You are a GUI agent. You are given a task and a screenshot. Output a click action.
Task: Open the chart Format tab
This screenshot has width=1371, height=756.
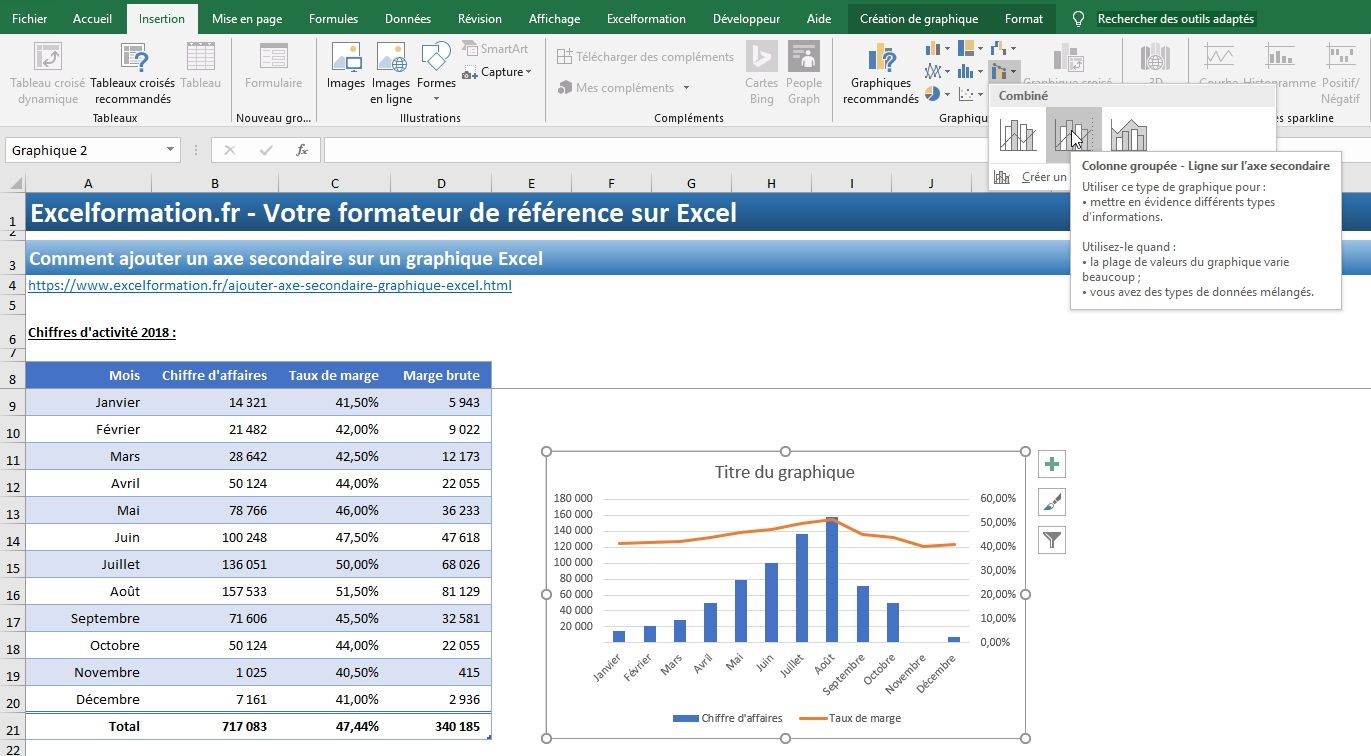(x=1024, y=18)
